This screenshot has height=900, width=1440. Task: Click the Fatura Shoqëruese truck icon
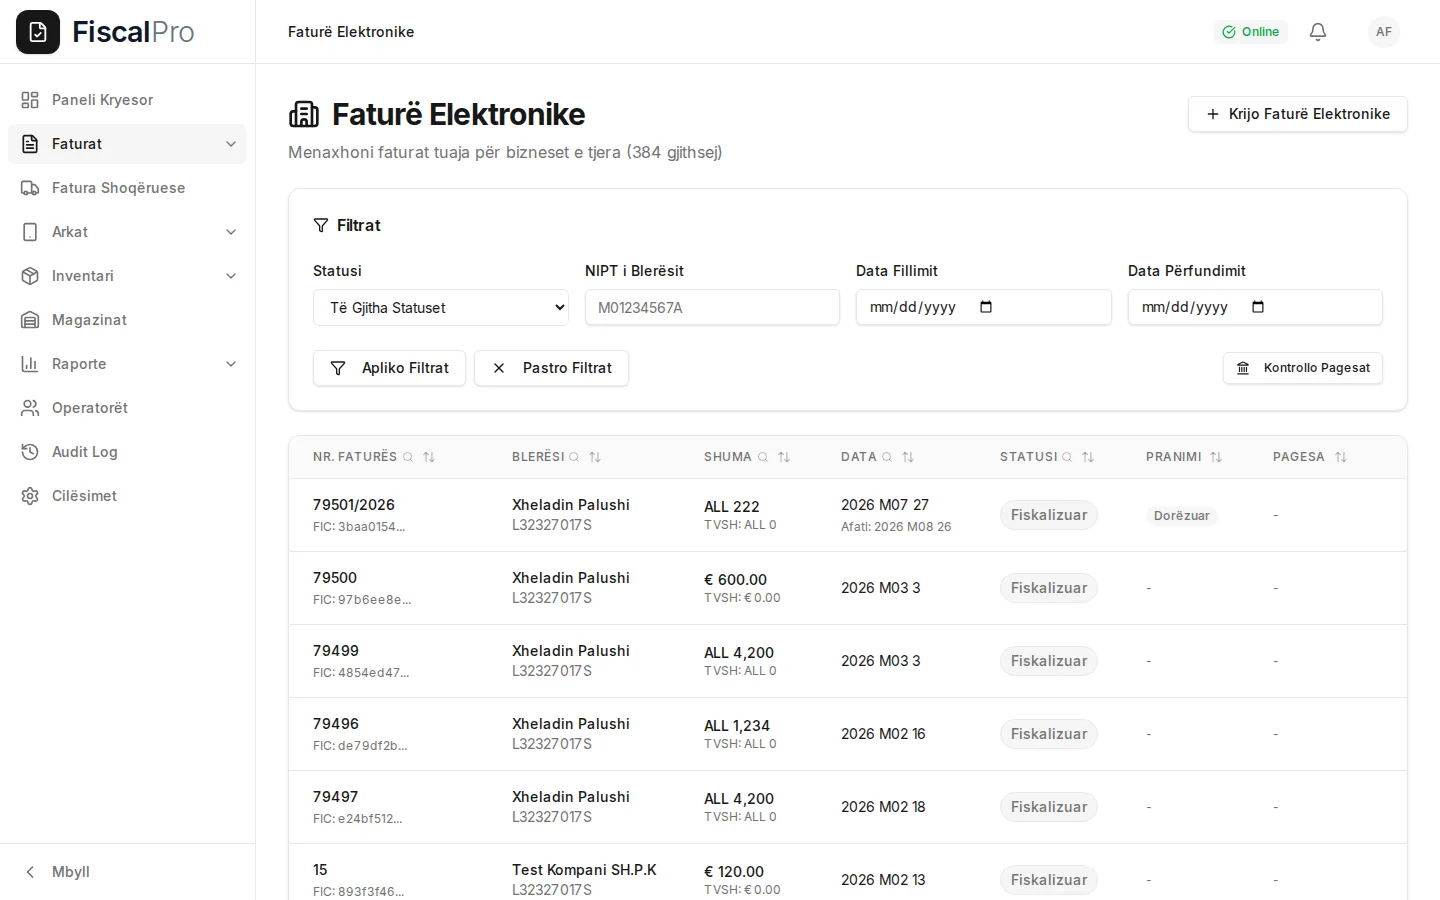tap(30, 188)
